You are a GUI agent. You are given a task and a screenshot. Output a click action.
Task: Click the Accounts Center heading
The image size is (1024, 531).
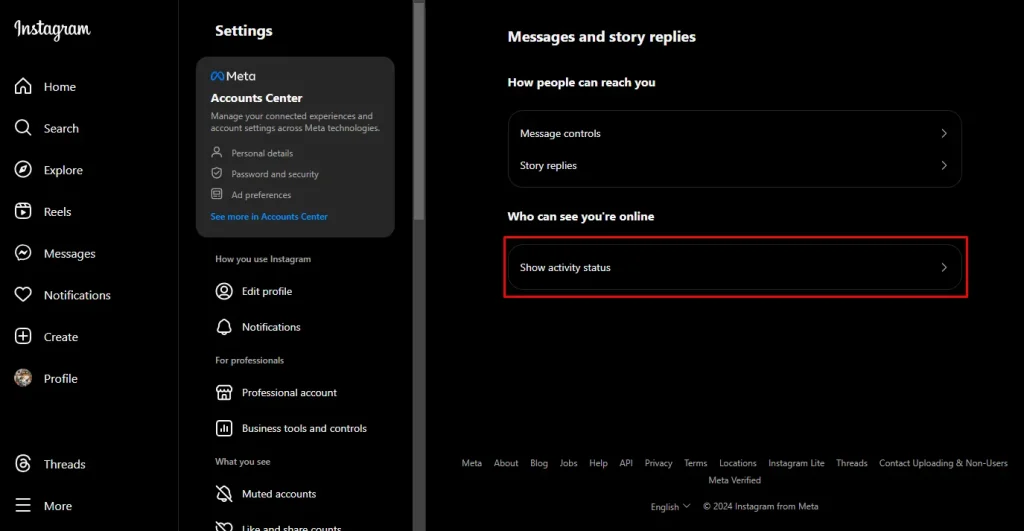[256, 98]
